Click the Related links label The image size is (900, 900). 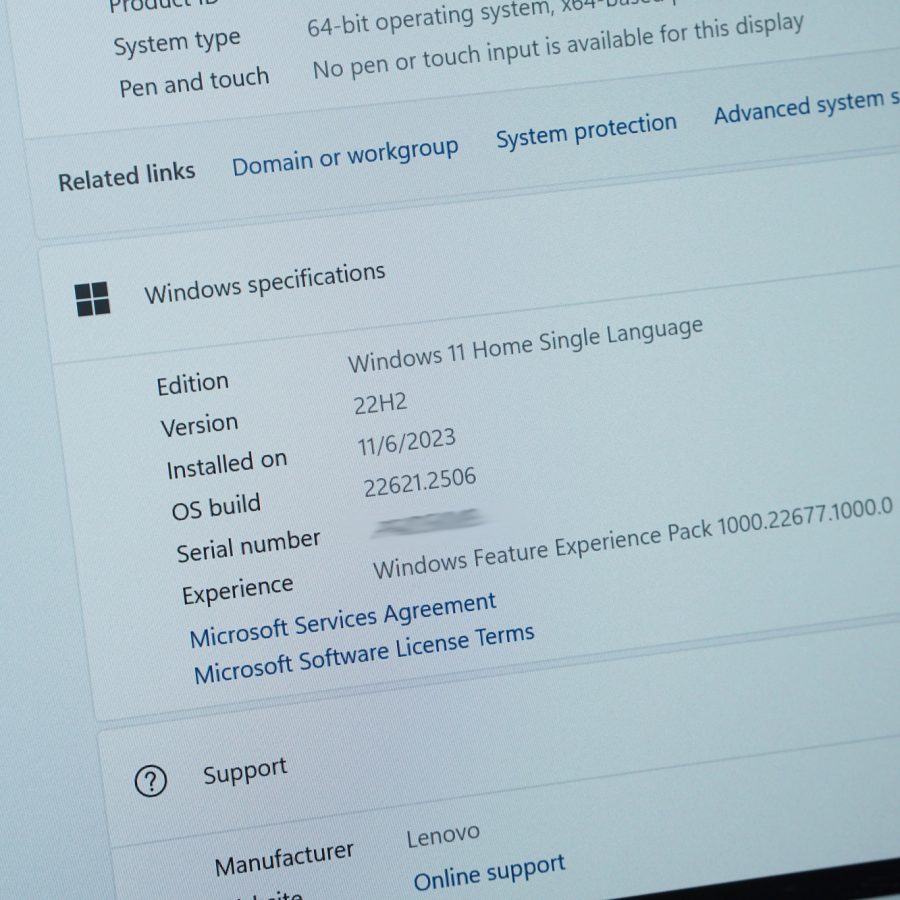[x=126, y=177]
